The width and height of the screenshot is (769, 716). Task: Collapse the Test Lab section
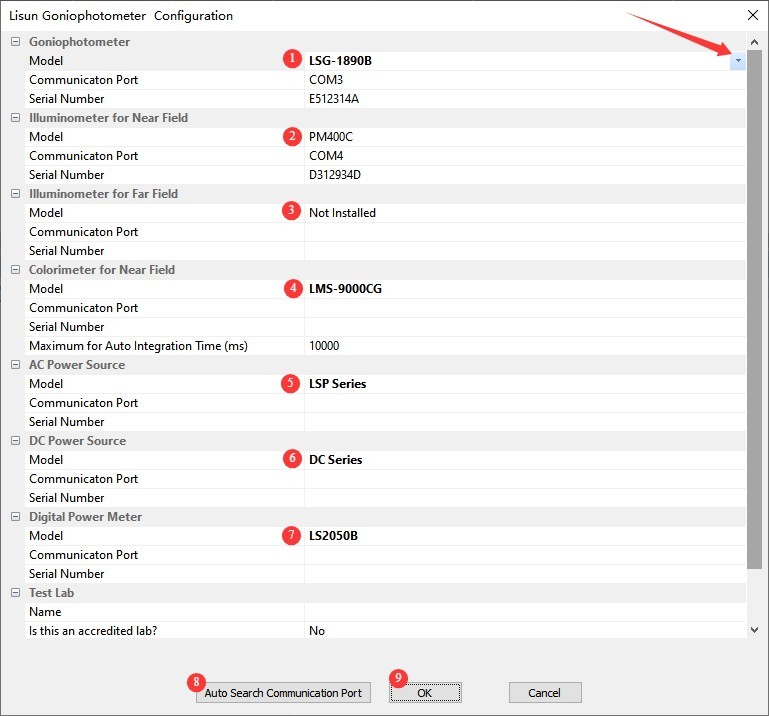point(16,593)
